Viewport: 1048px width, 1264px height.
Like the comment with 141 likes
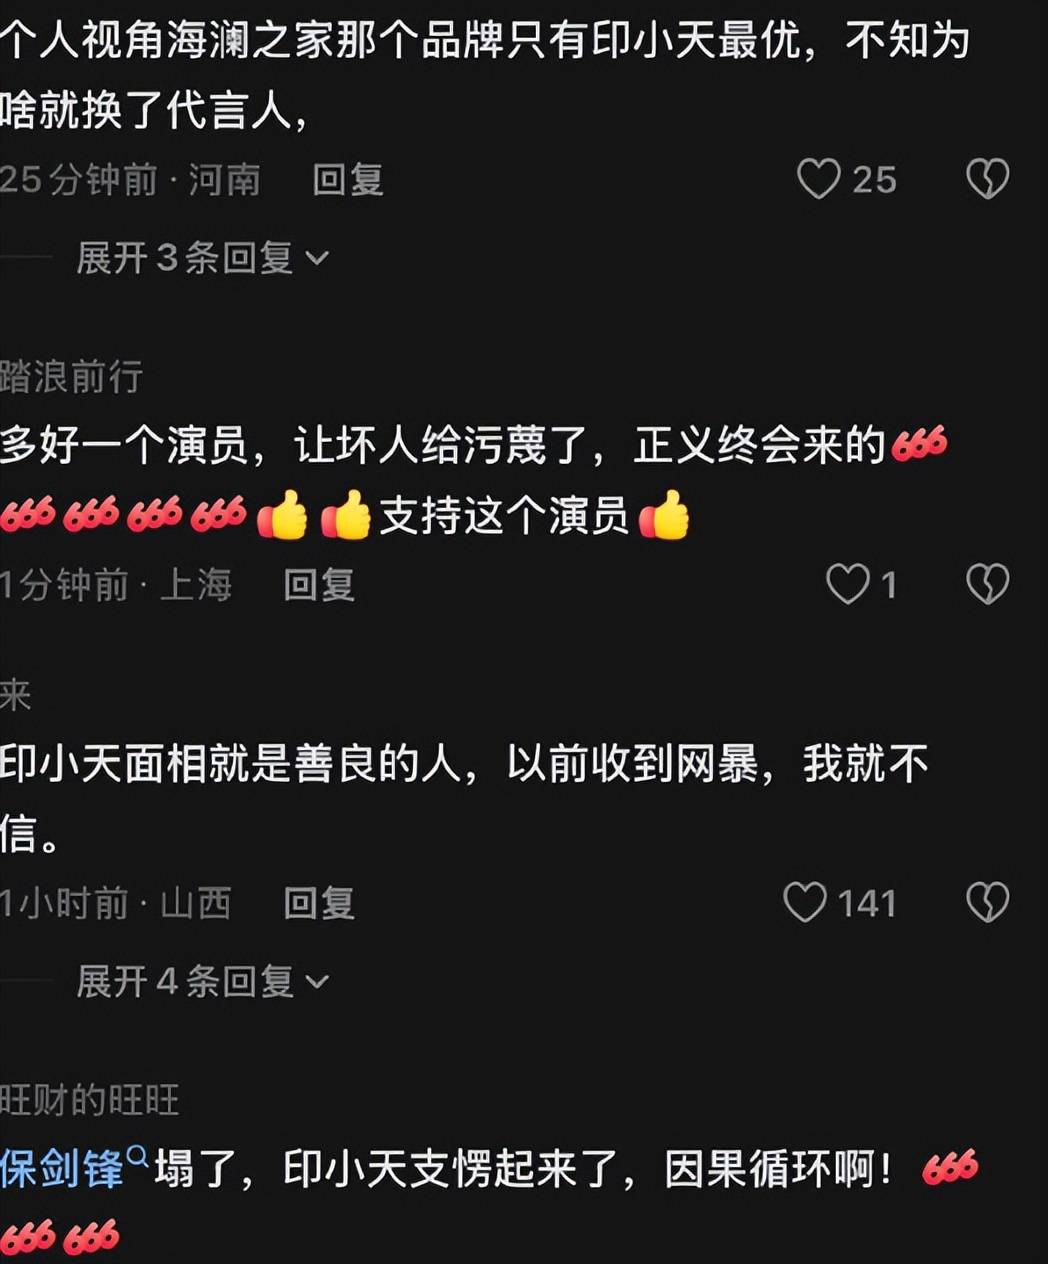(x=805, y=902)
